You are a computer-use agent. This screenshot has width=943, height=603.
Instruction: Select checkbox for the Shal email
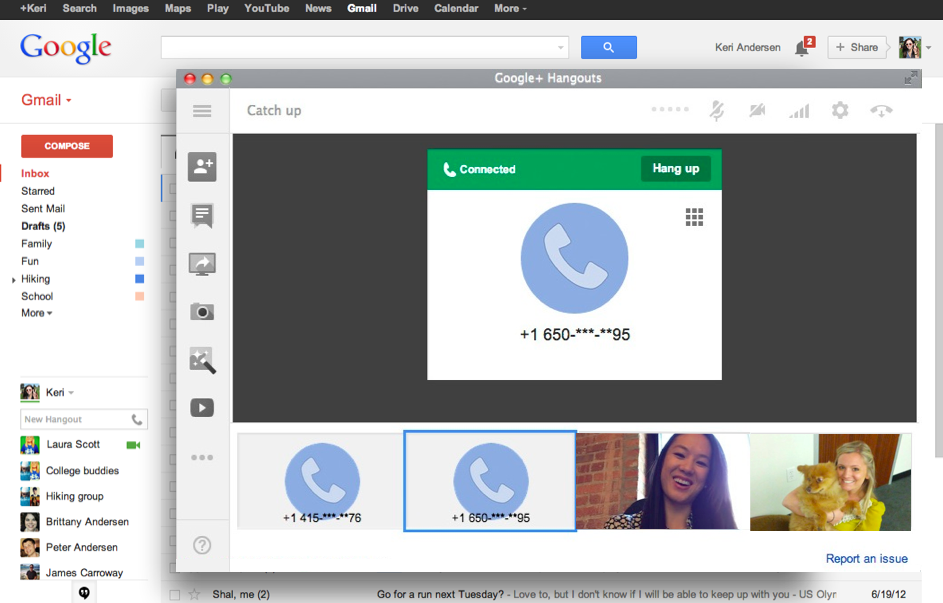click(175, 595)
